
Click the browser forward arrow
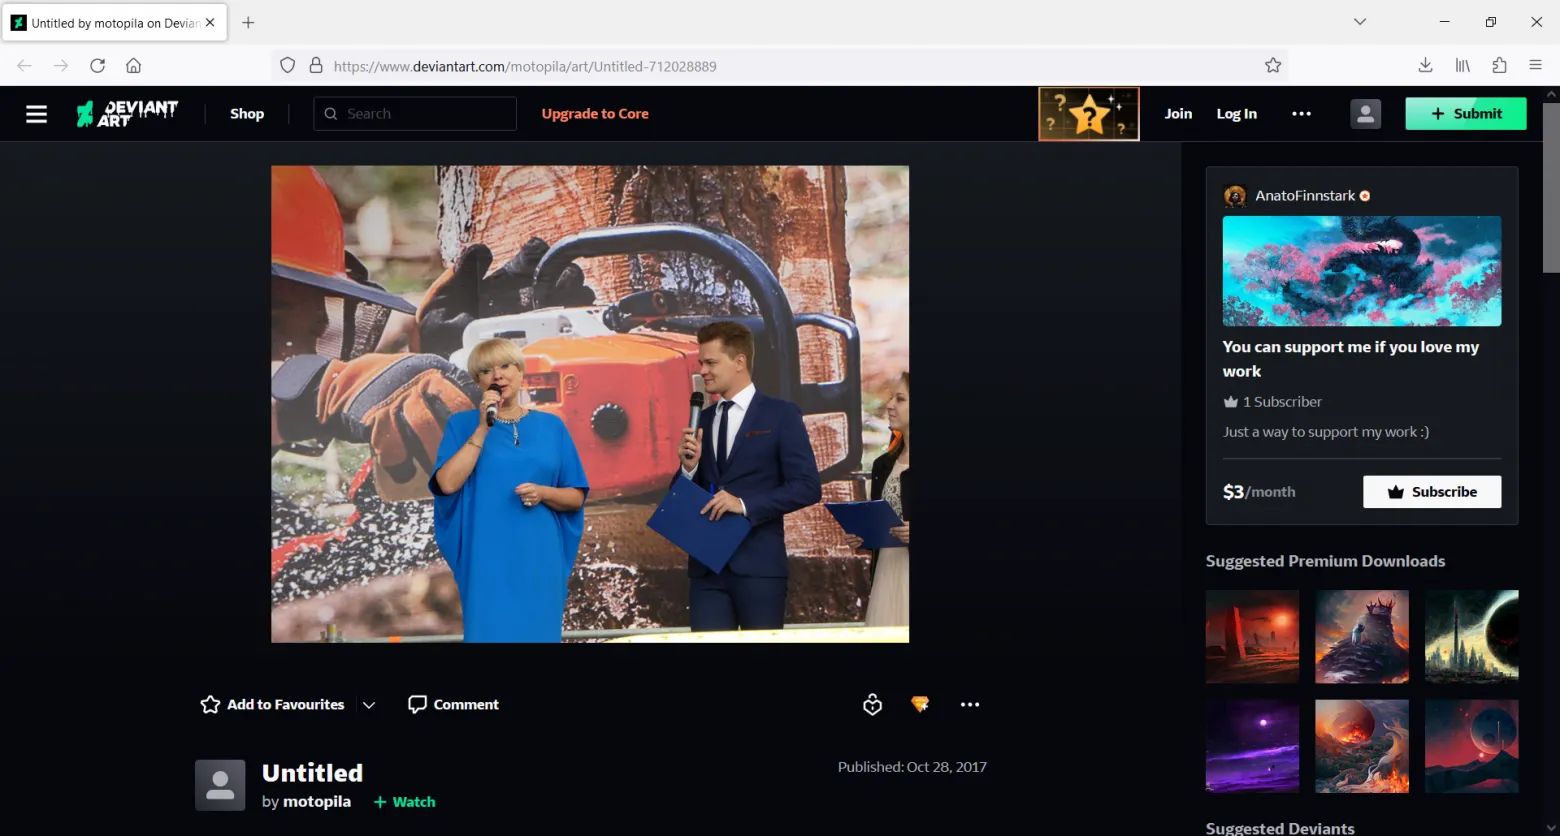pyautogui.click(x=61, y=66)
